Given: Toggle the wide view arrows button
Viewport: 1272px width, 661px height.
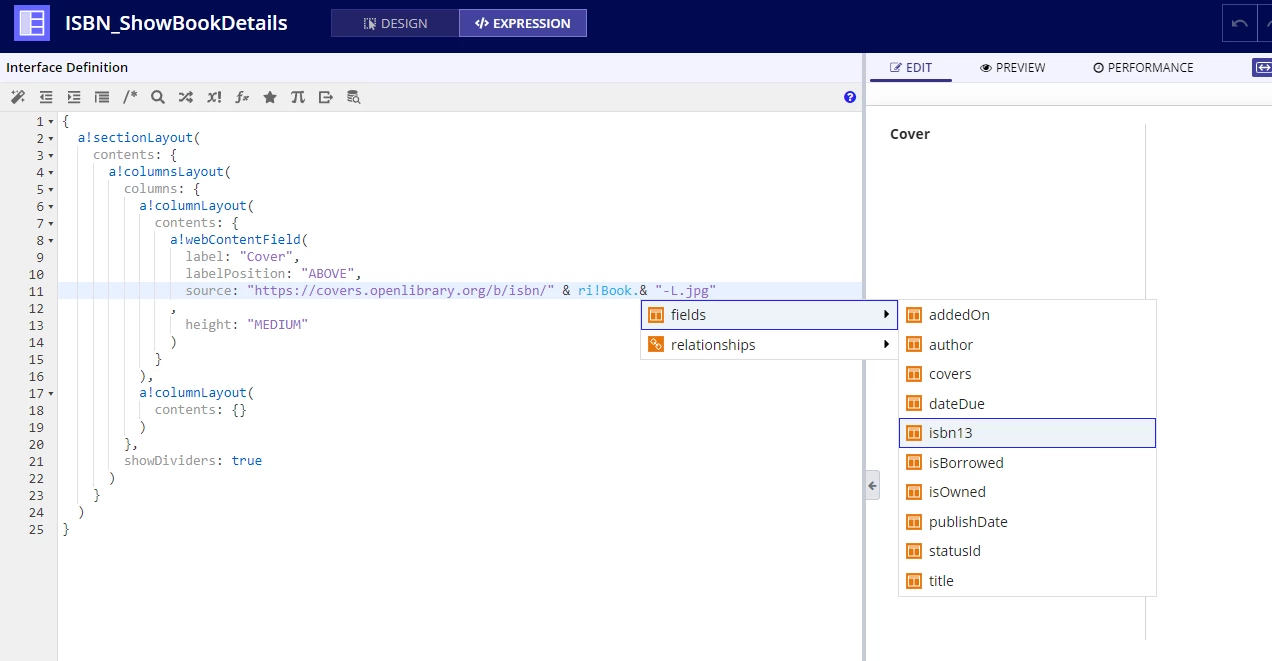Looking at the screenshot, I should (x=1262, y=67).
